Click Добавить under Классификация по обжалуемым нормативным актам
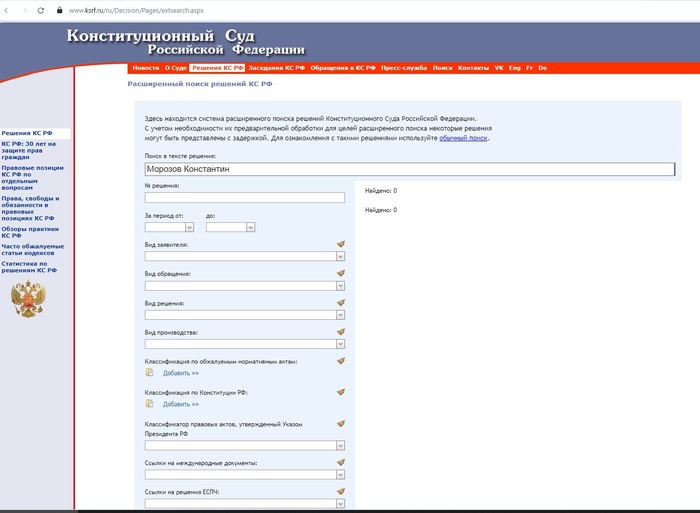 181,373
